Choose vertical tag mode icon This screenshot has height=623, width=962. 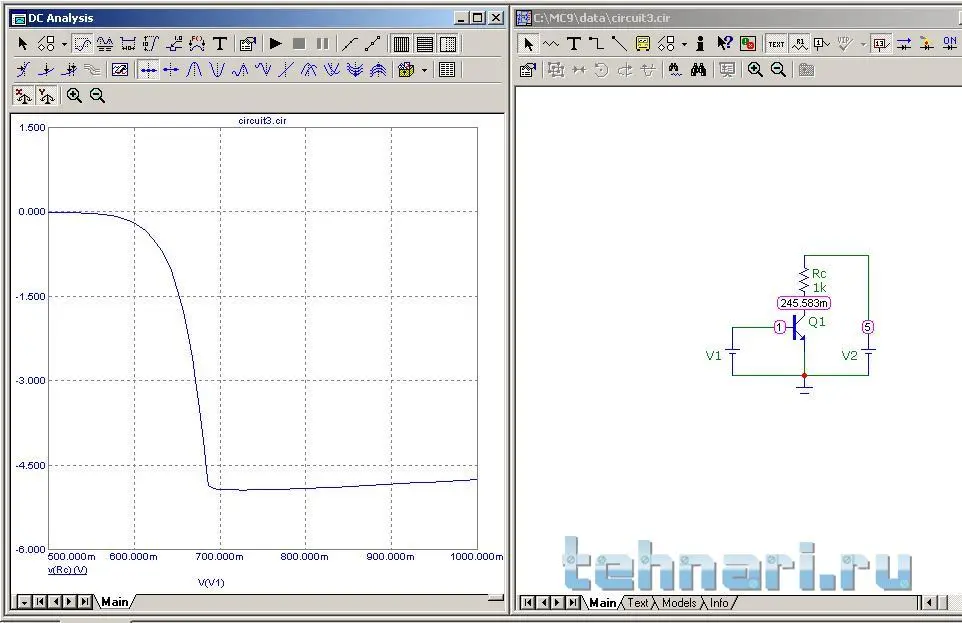[151, 44]
